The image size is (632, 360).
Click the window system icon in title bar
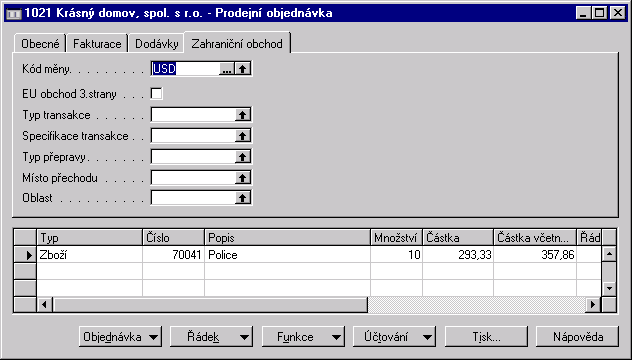[14, 13]
